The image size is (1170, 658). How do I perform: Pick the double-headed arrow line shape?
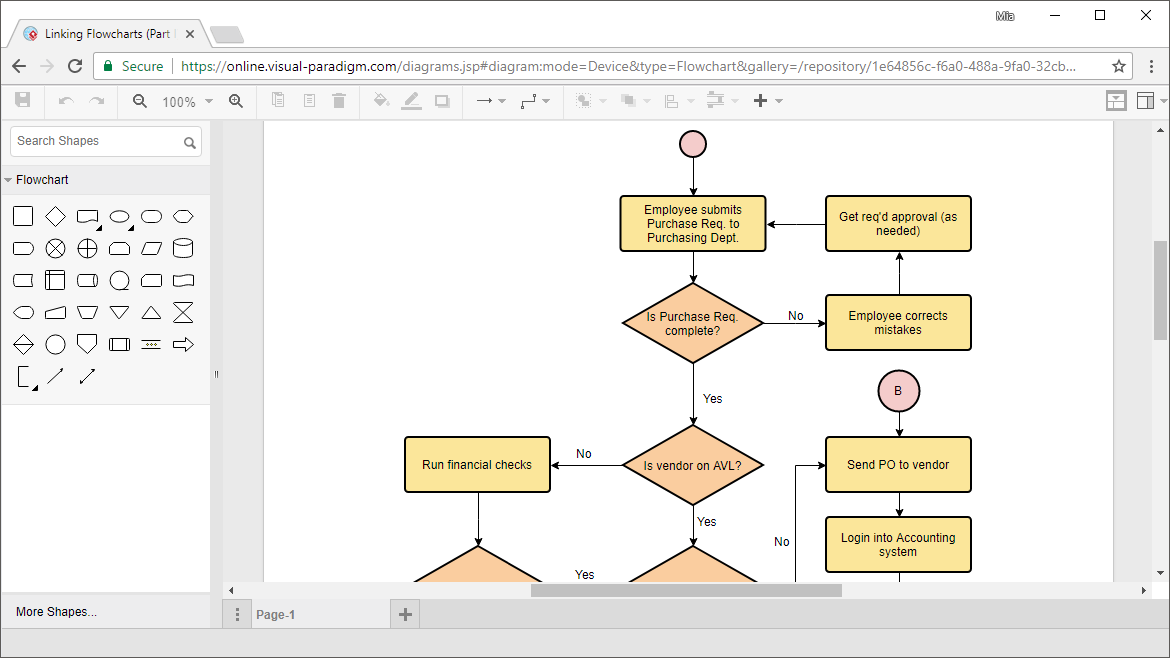tap(87, 376)
